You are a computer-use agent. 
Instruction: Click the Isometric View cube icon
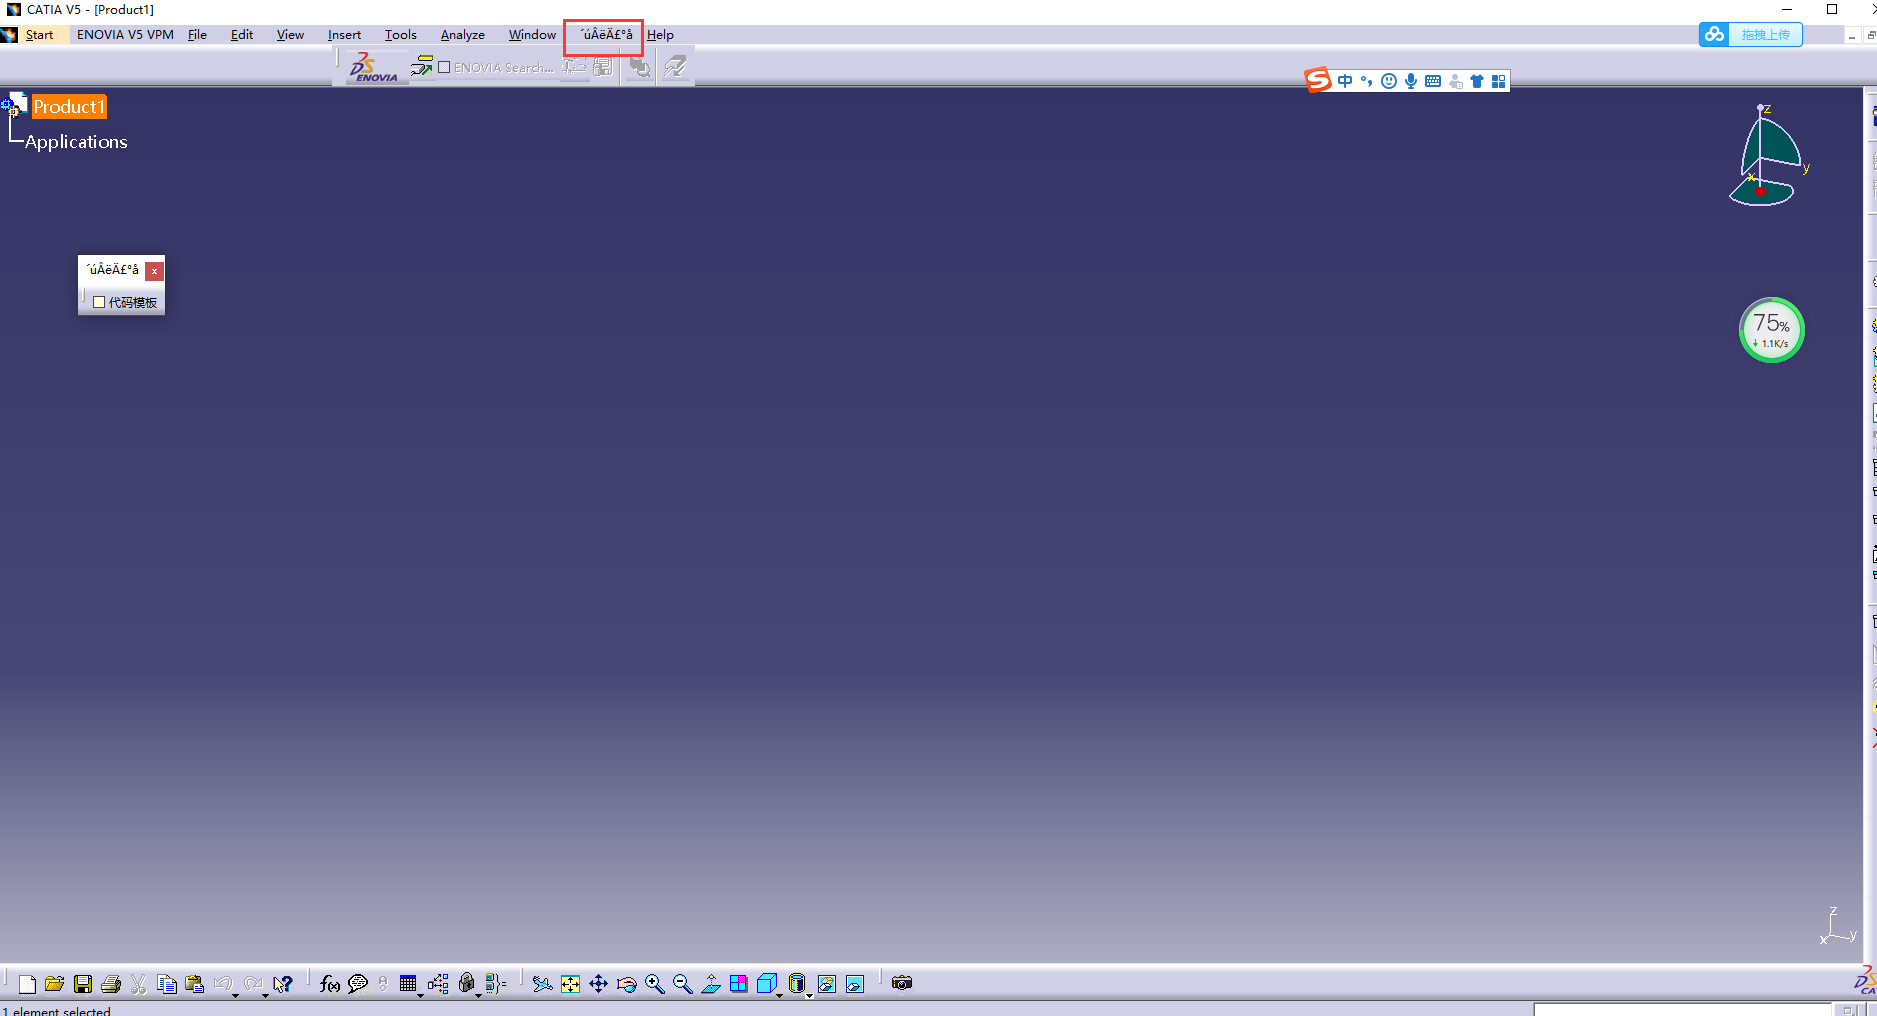767,984
